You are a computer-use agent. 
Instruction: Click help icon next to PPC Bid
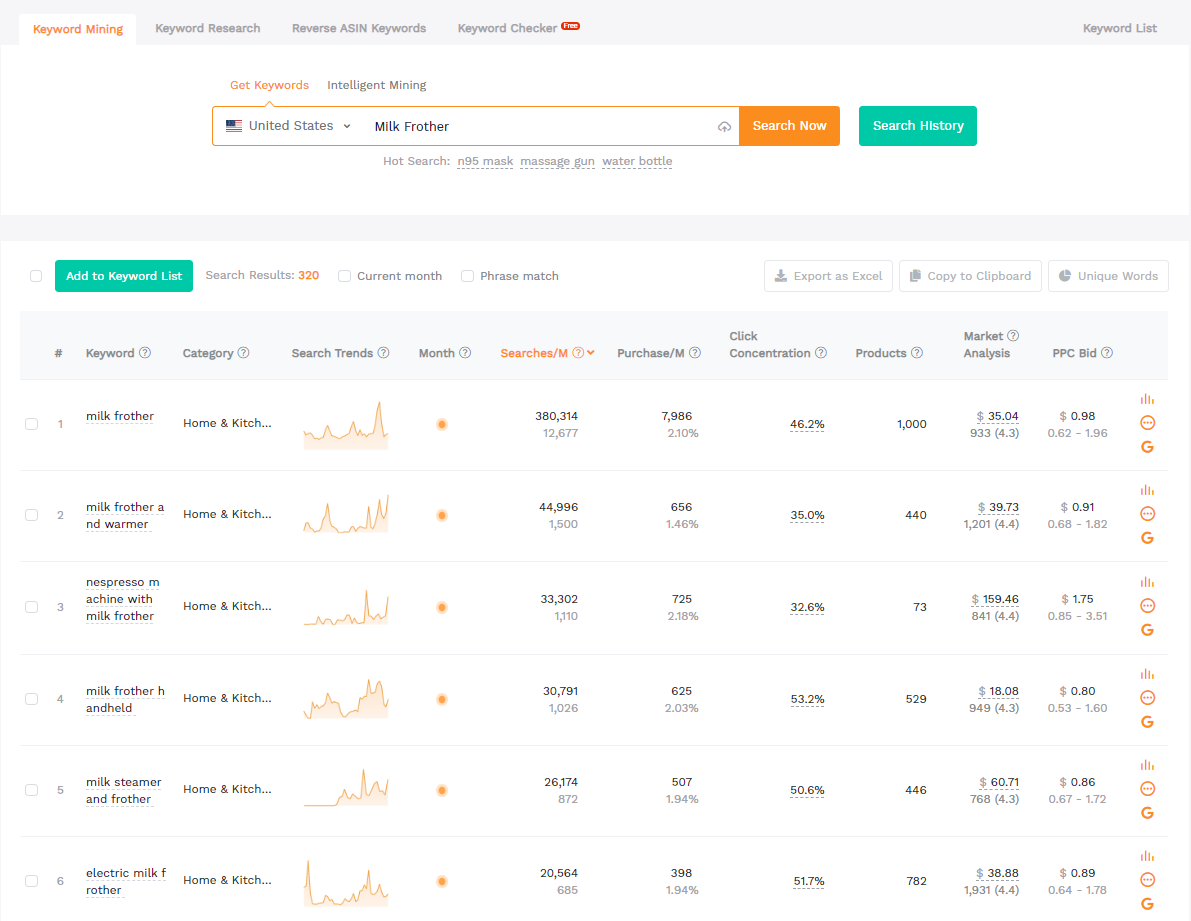pyautogui.click(x=1107, y=353)
